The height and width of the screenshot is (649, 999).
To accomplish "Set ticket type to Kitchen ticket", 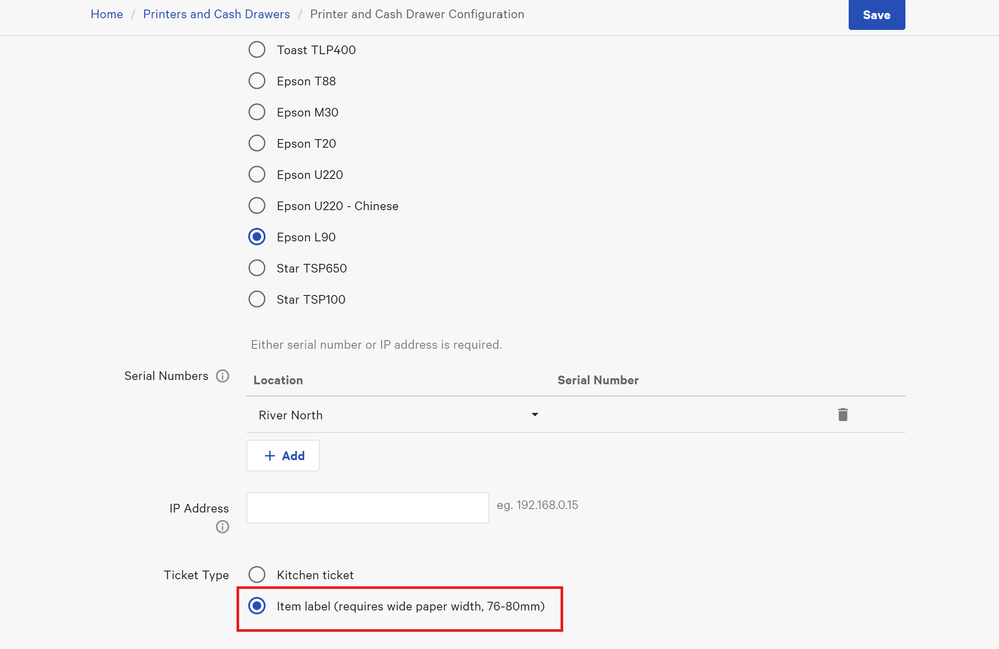I will pos(257,575).
